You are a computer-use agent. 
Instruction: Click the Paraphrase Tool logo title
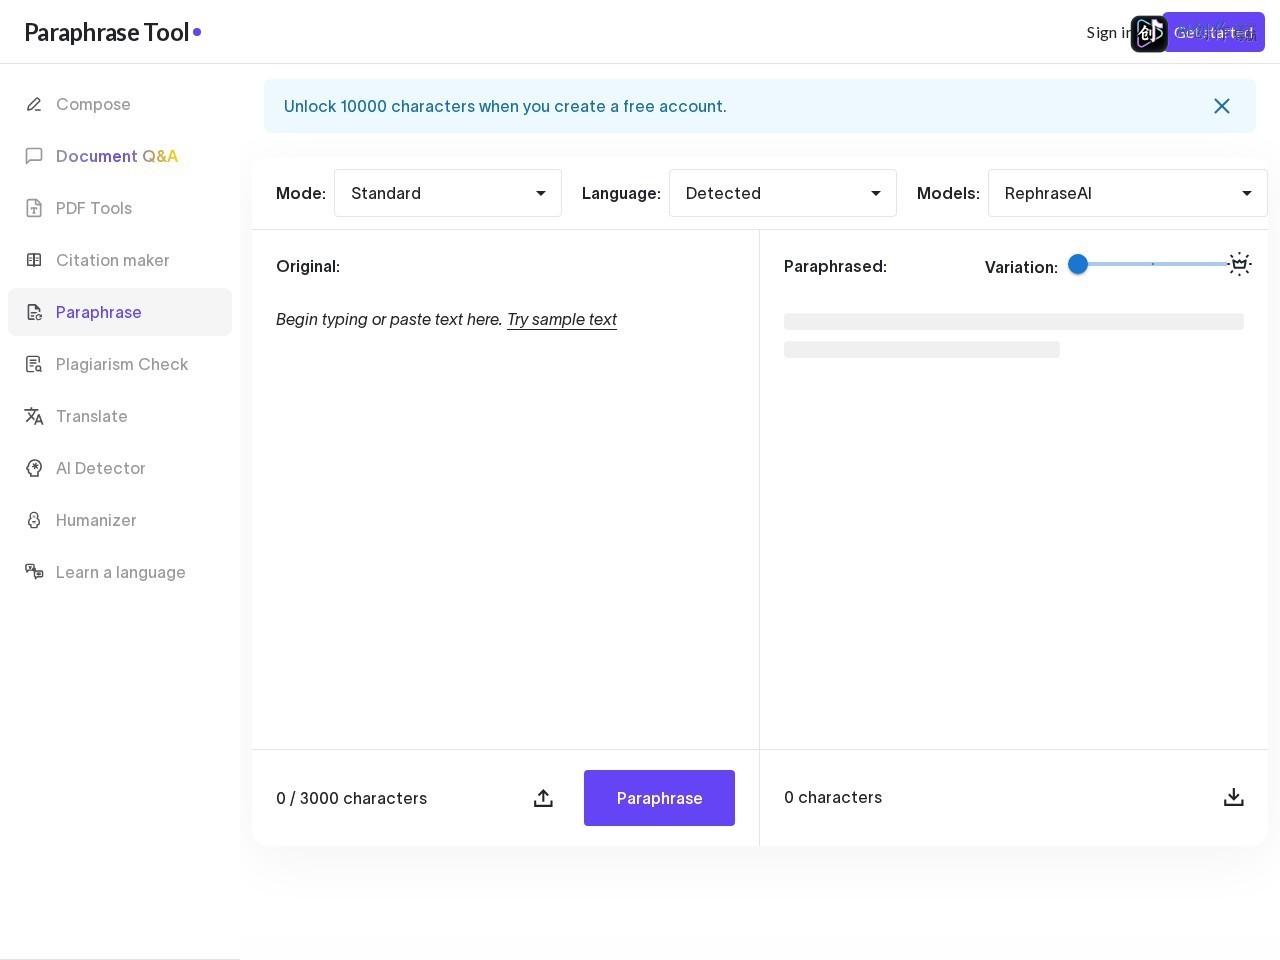[x=113, y=32]
